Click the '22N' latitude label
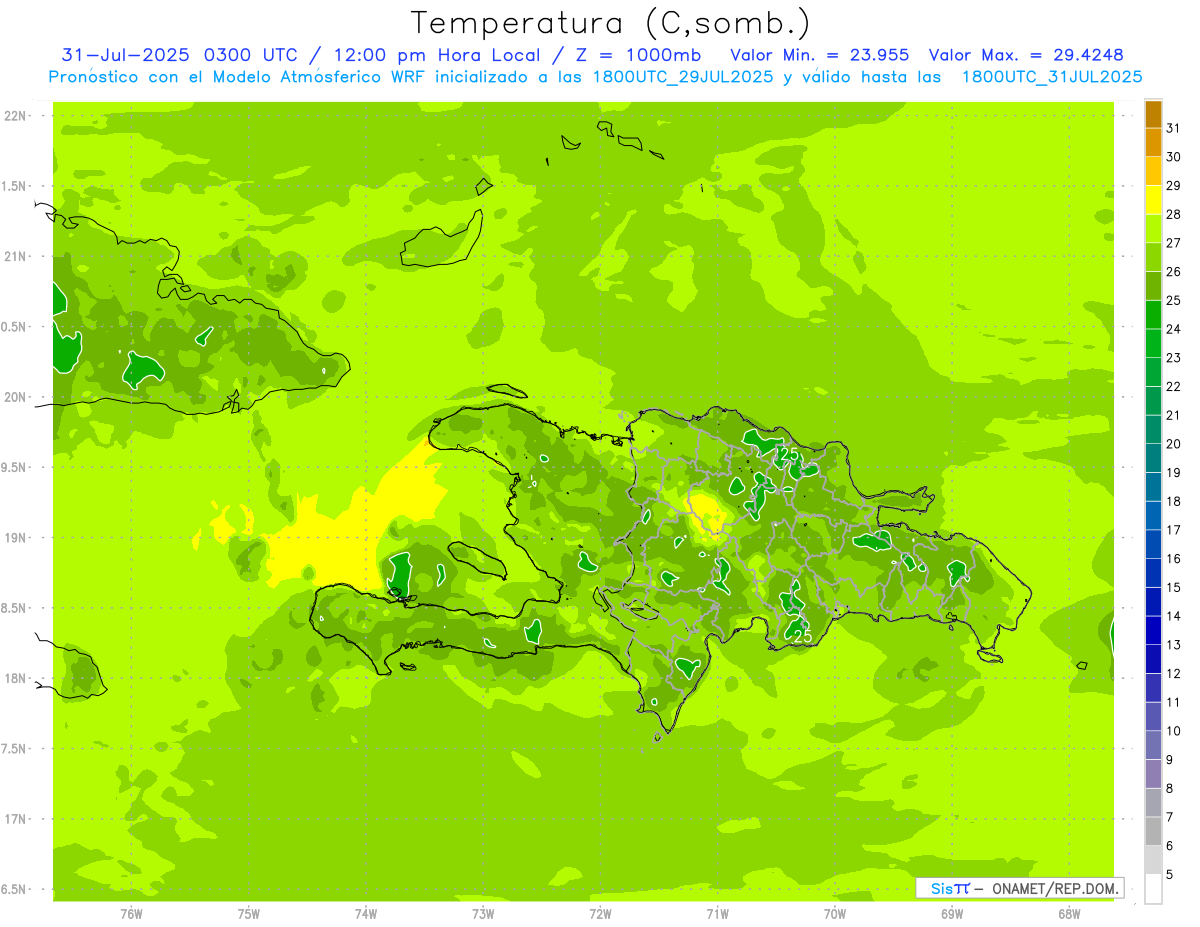1200x927 pixels. click(x=16, y=115)
